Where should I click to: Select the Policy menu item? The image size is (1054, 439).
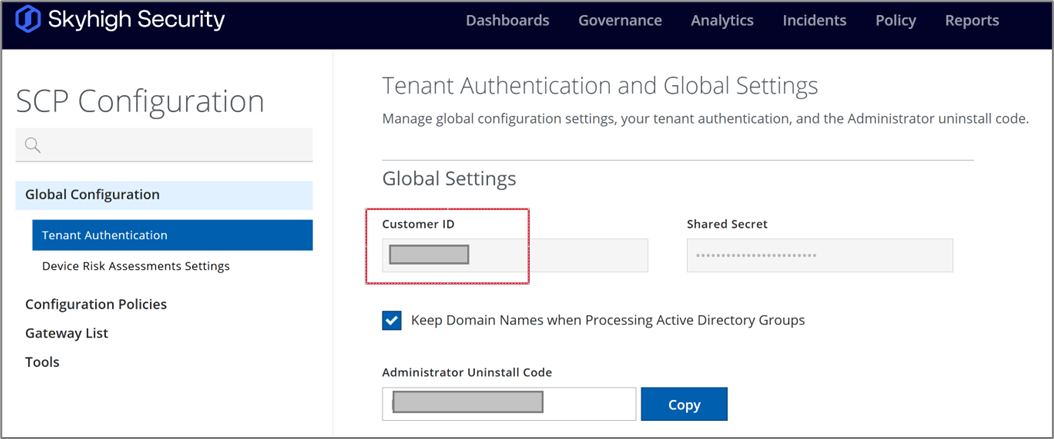tap(895, 20)
